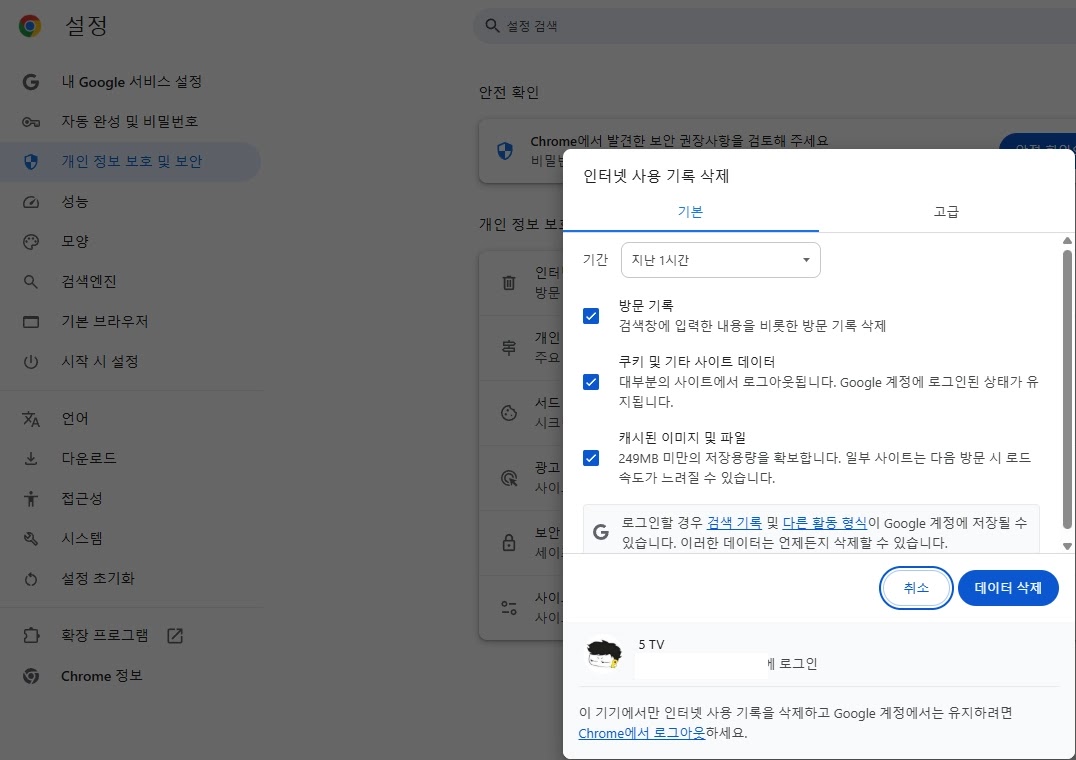Click the translate icon for 언어
The height and width of the screenshot is (760, 1076).
tap(31, 418)
